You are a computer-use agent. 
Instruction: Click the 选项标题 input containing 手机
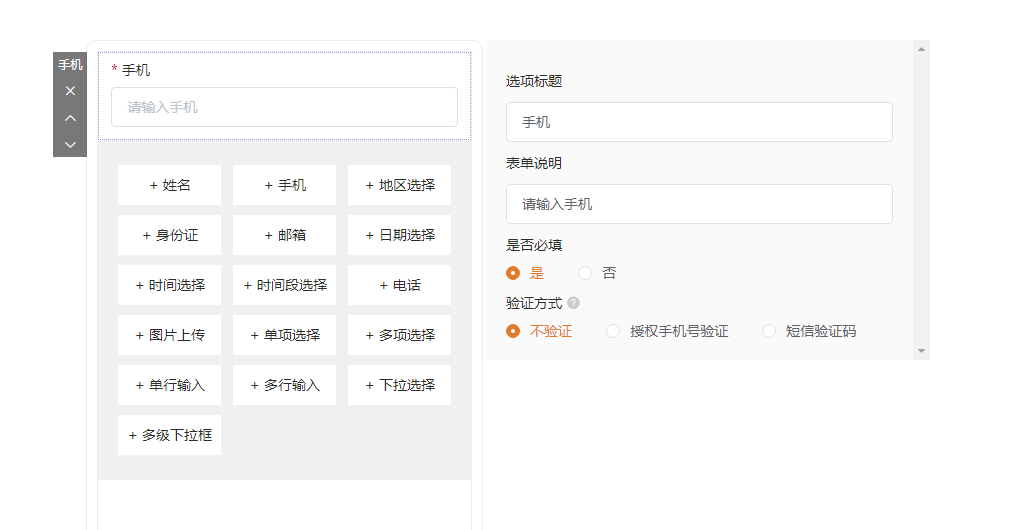(698, 122)
